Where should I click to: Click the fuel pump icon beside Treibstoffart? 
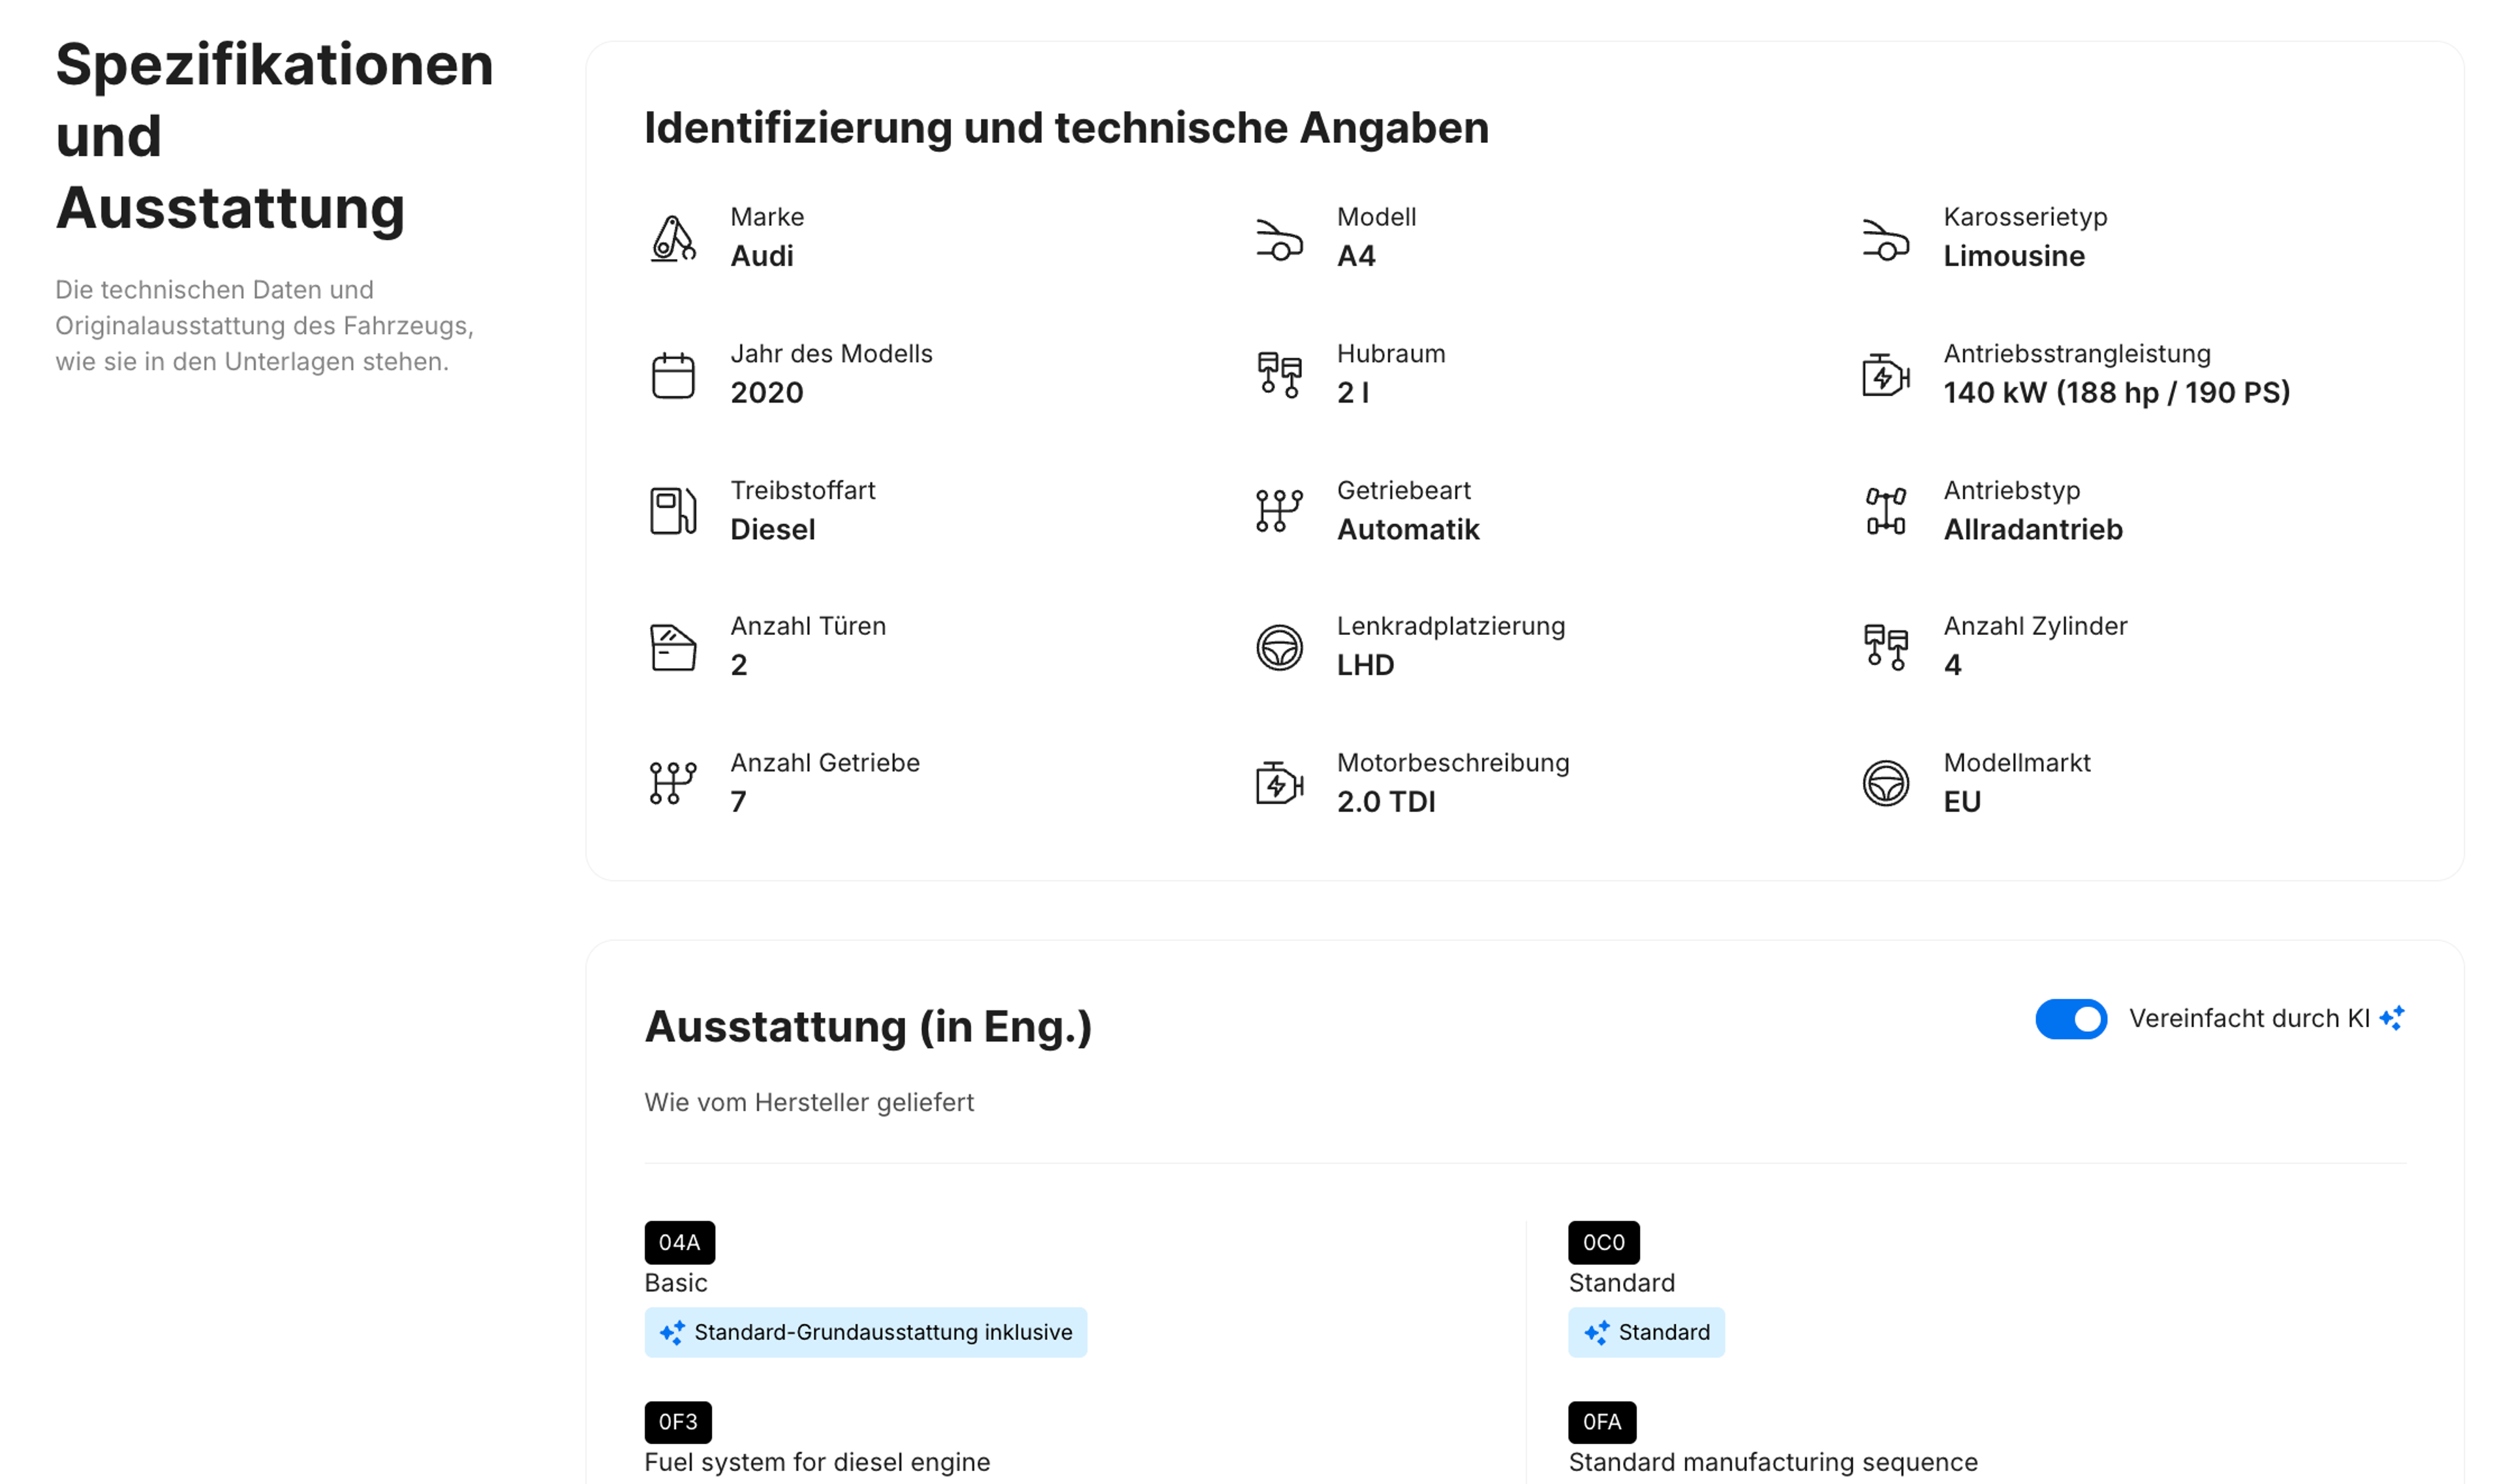(672, 510)
